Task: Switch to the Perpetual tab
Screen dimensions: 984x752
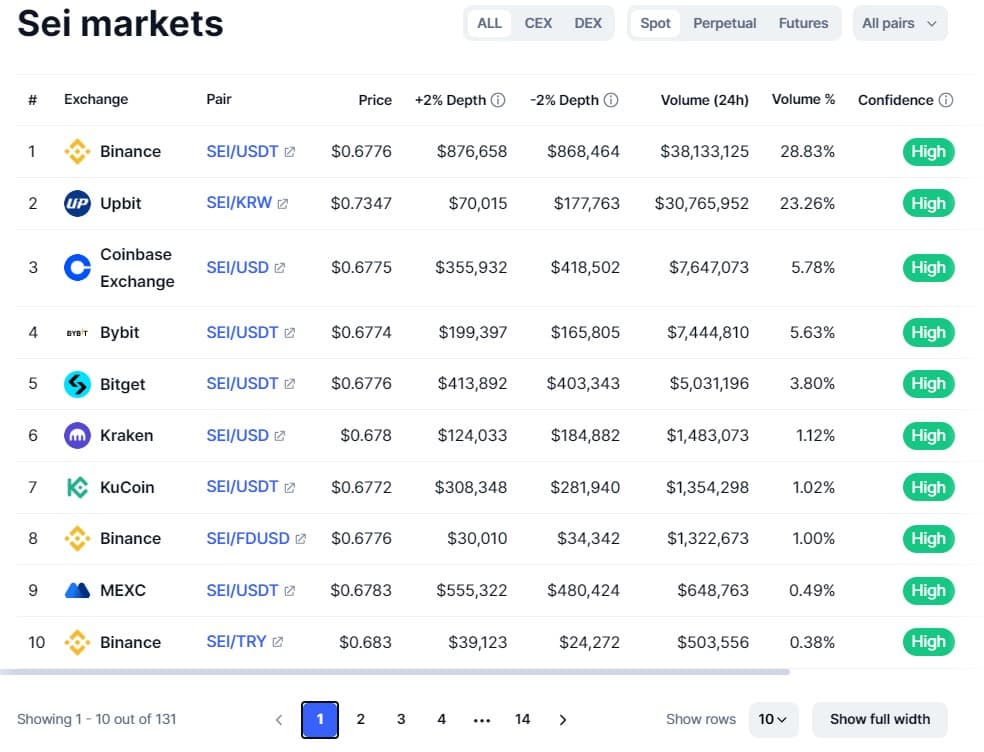Action: coord(725,23)
